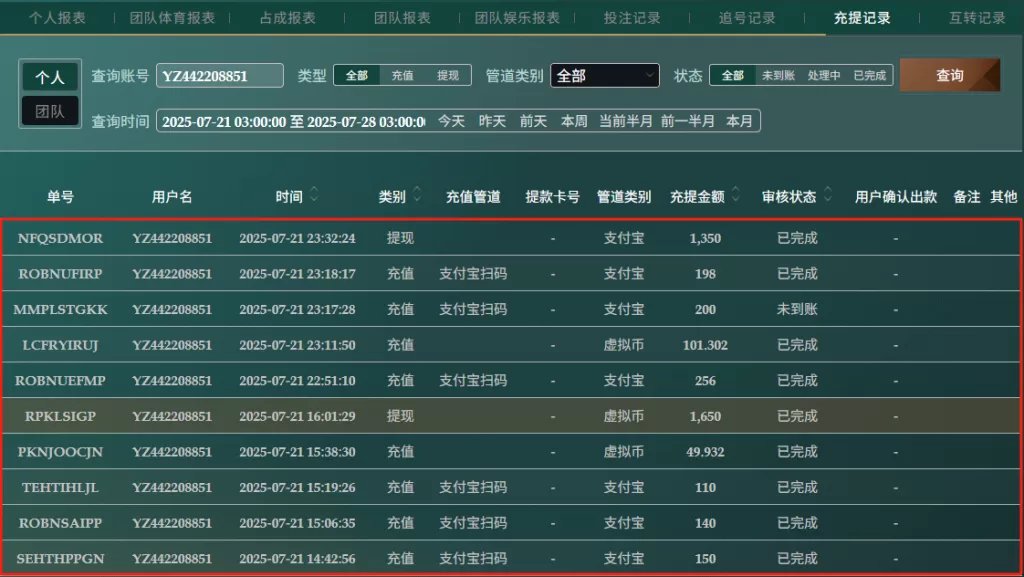Click the 备注 column header
The height and width of the screenshot is (577, 1024).
pos(967,196)
